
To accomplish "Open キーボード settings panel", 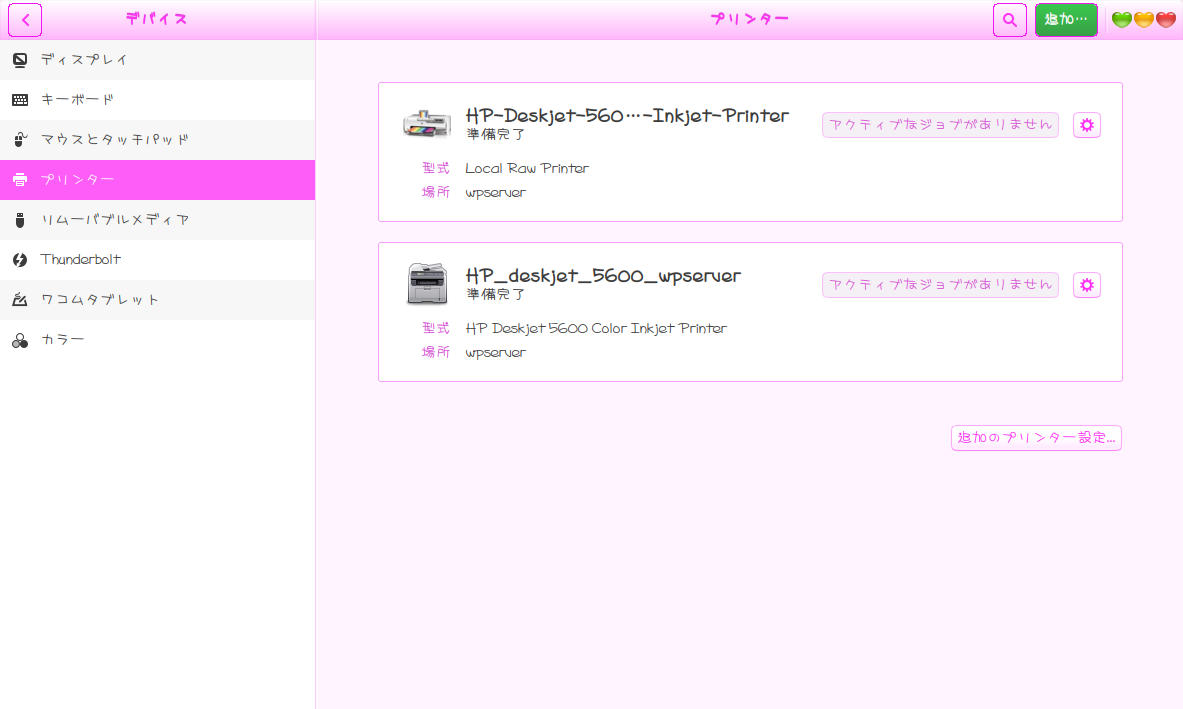I will click(x=158, y=100).
